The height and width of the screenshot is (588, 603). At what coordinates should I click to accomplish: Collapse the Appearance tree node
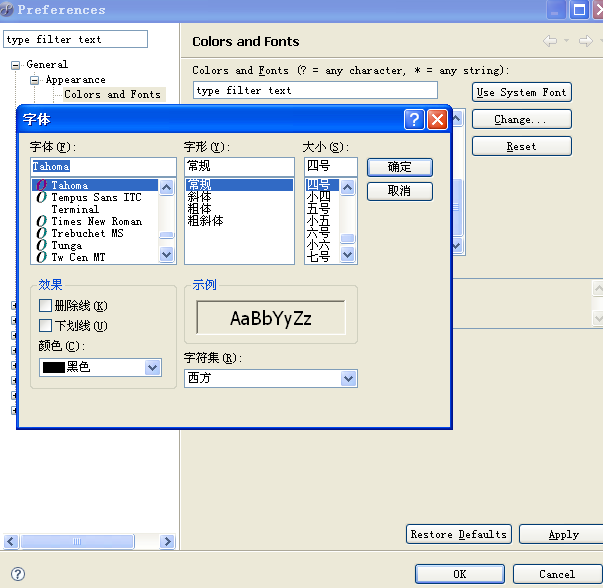pos(34,80)
